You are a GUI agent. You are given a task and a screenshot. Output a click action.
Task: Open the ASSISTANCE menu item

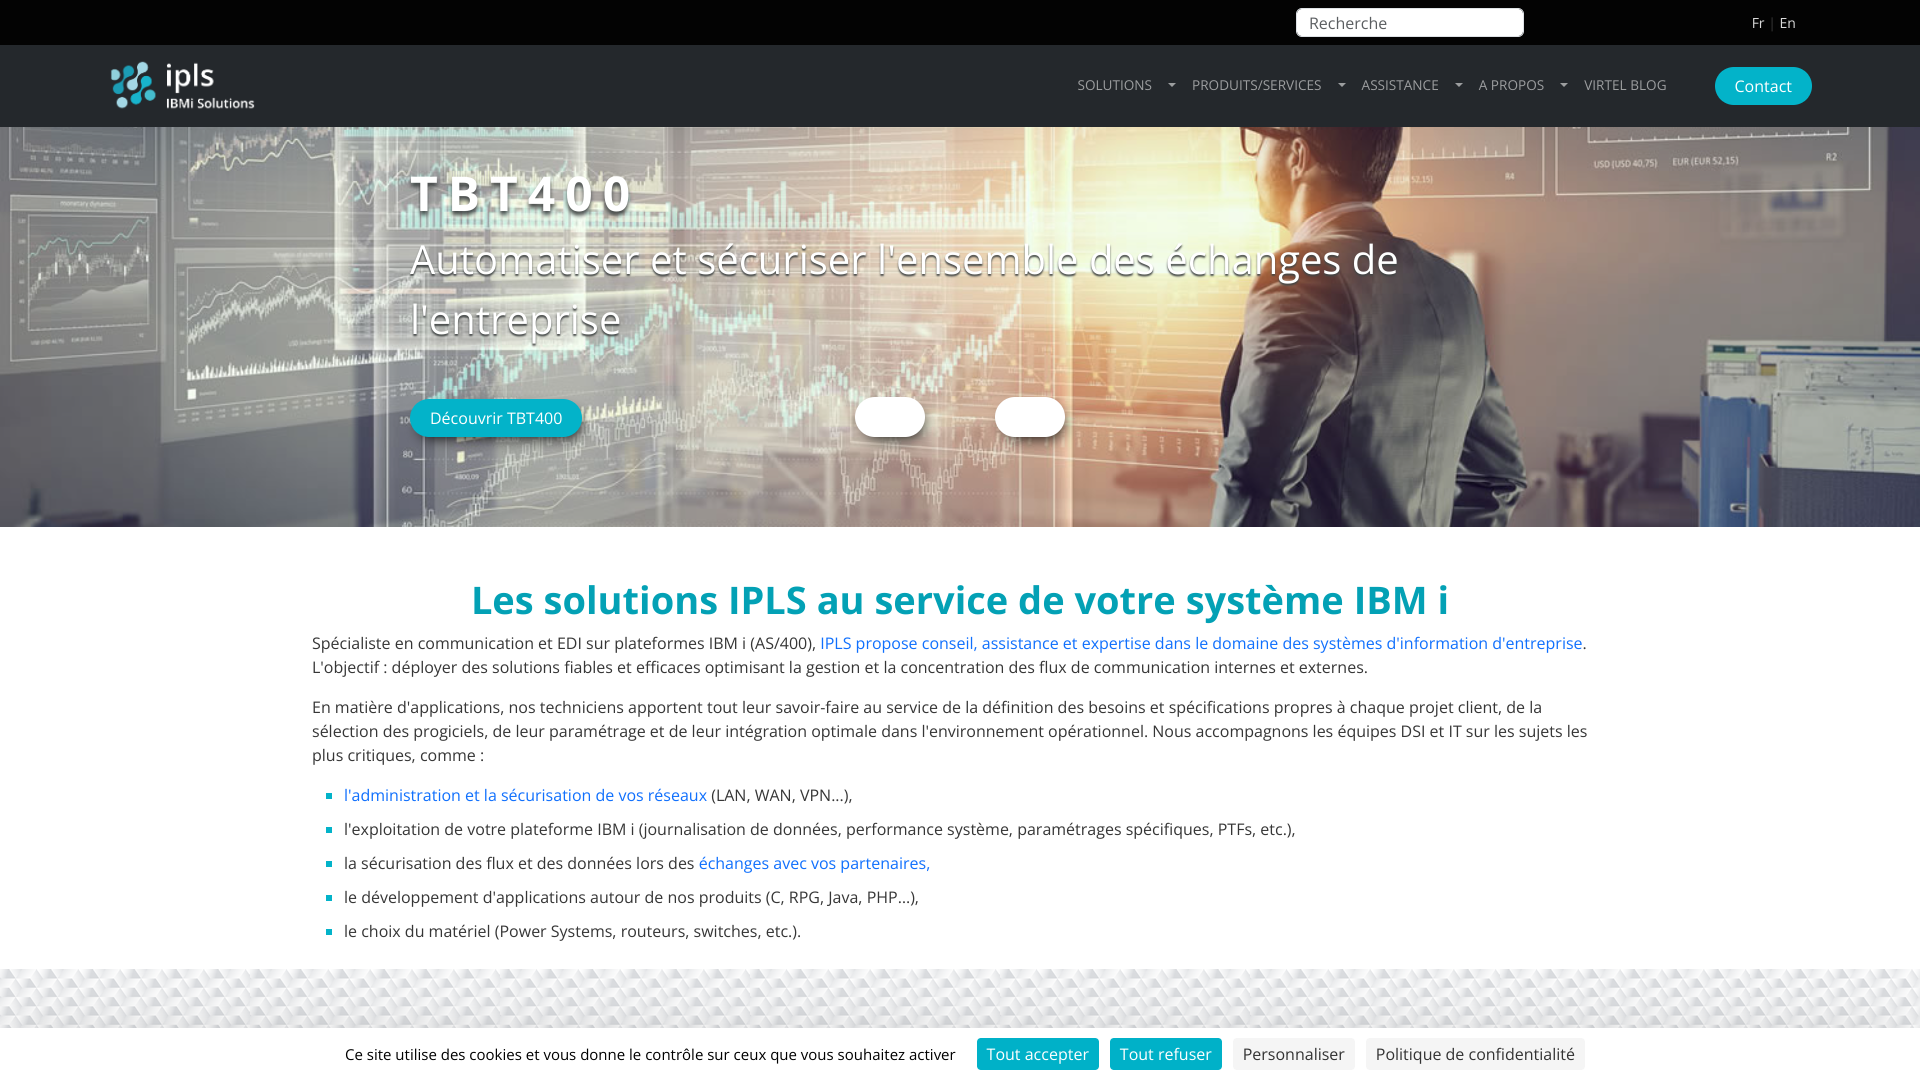(1399, 85)
